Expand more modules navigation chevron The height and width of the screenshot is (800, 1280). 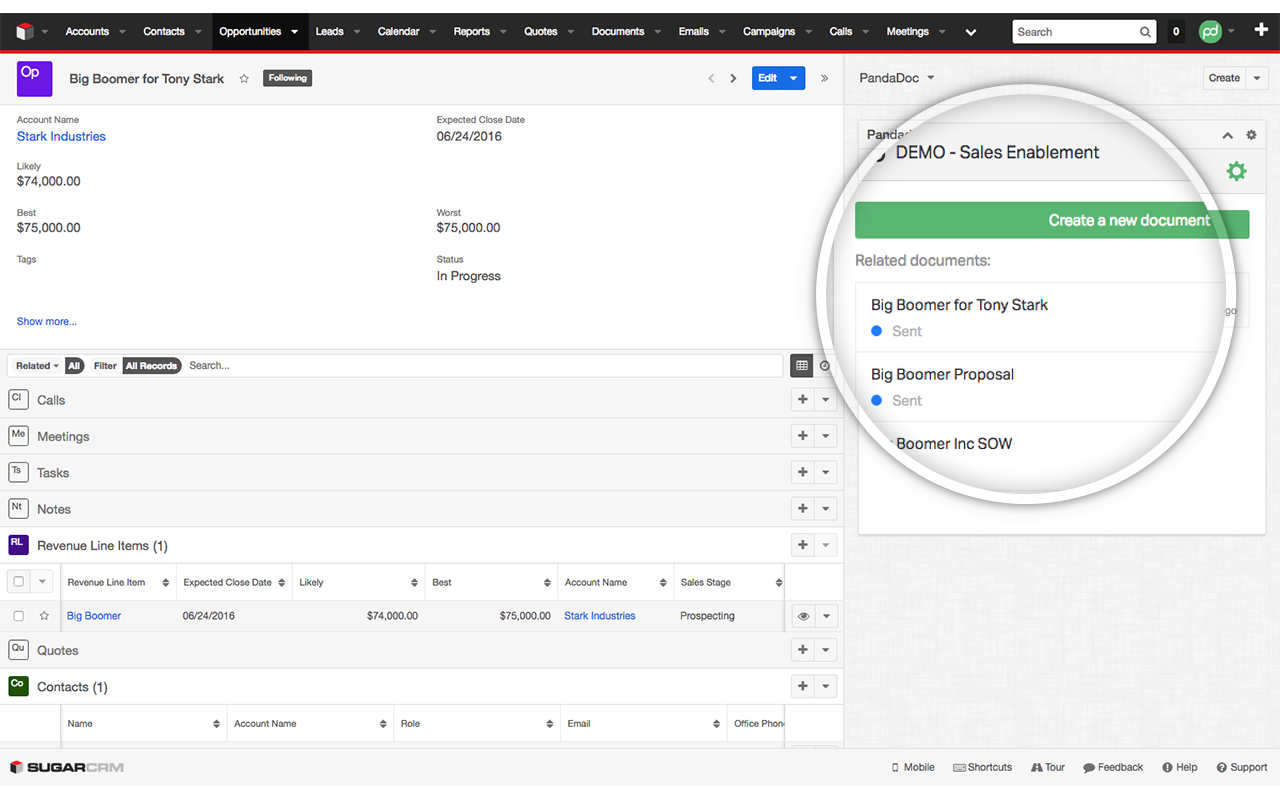[970, 32]
